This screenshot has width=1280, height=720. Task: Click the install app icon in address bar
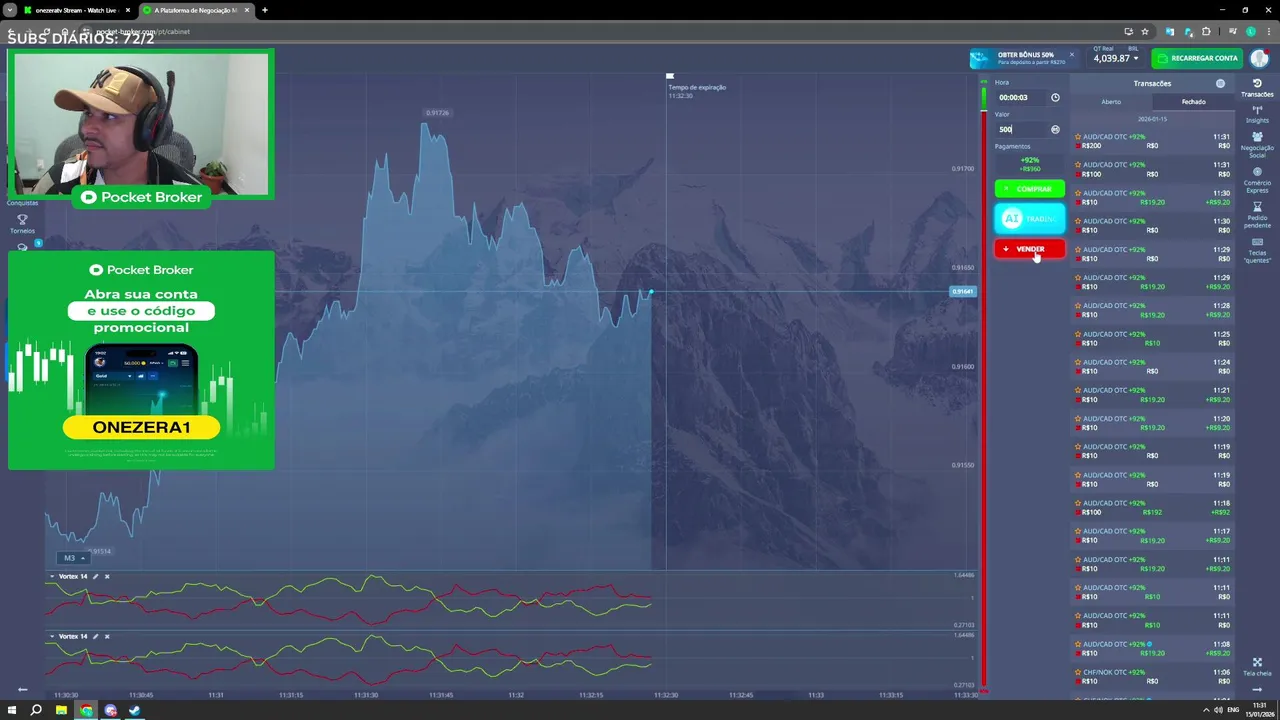(x=1128, y=31)
